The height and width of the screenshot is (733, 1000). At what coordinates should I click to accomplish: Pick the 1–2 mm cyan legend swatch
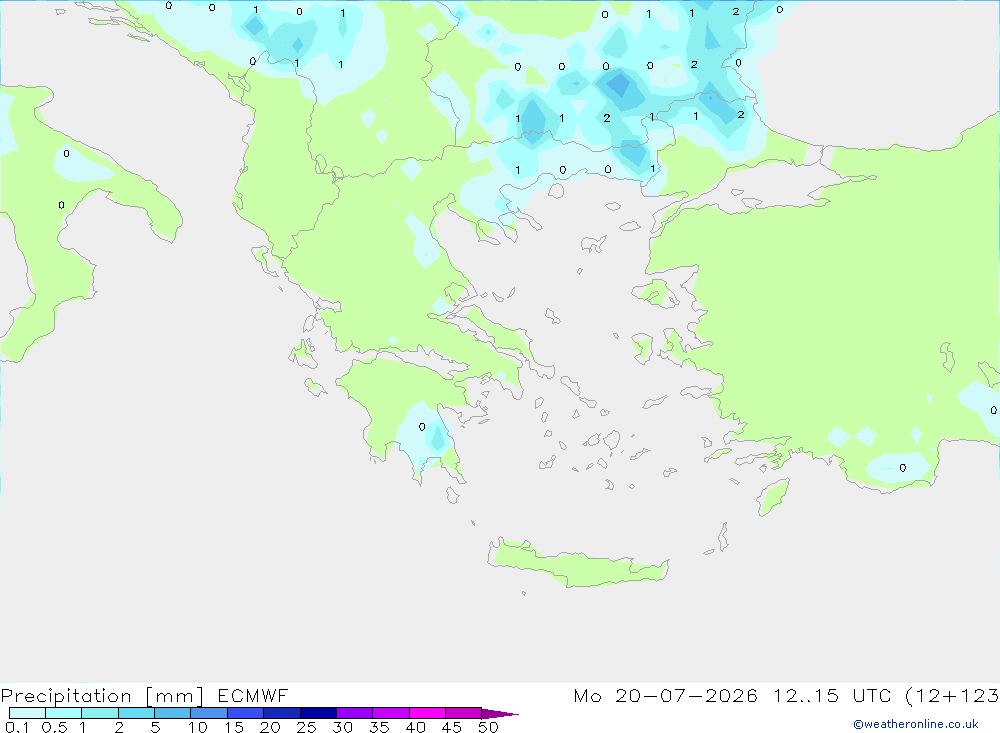tap(100, 713)
